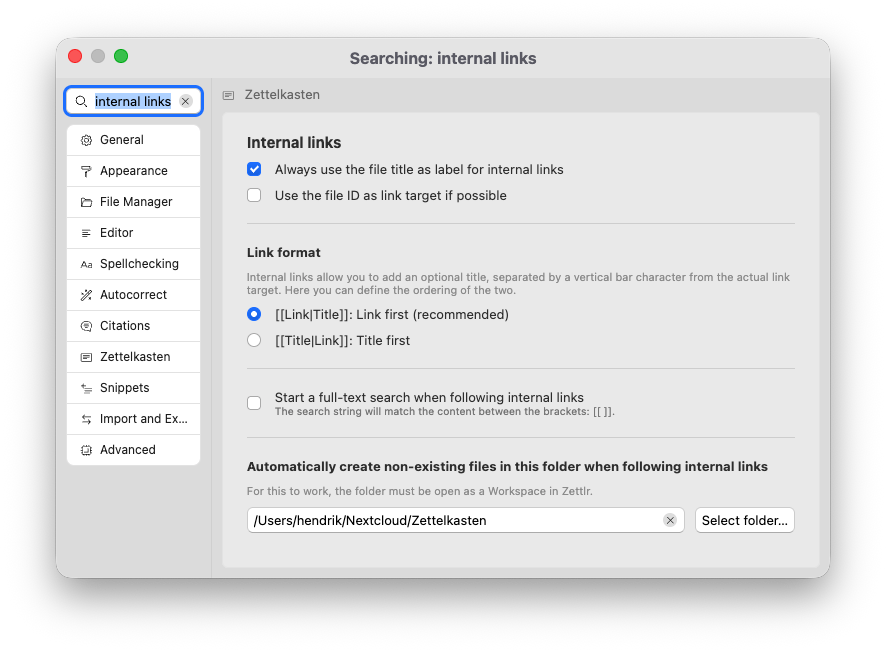This screenshot has height=652, width=886.
Task: Select the Spellchecking 'Aa' icon
Action: [x=86, y=264]
